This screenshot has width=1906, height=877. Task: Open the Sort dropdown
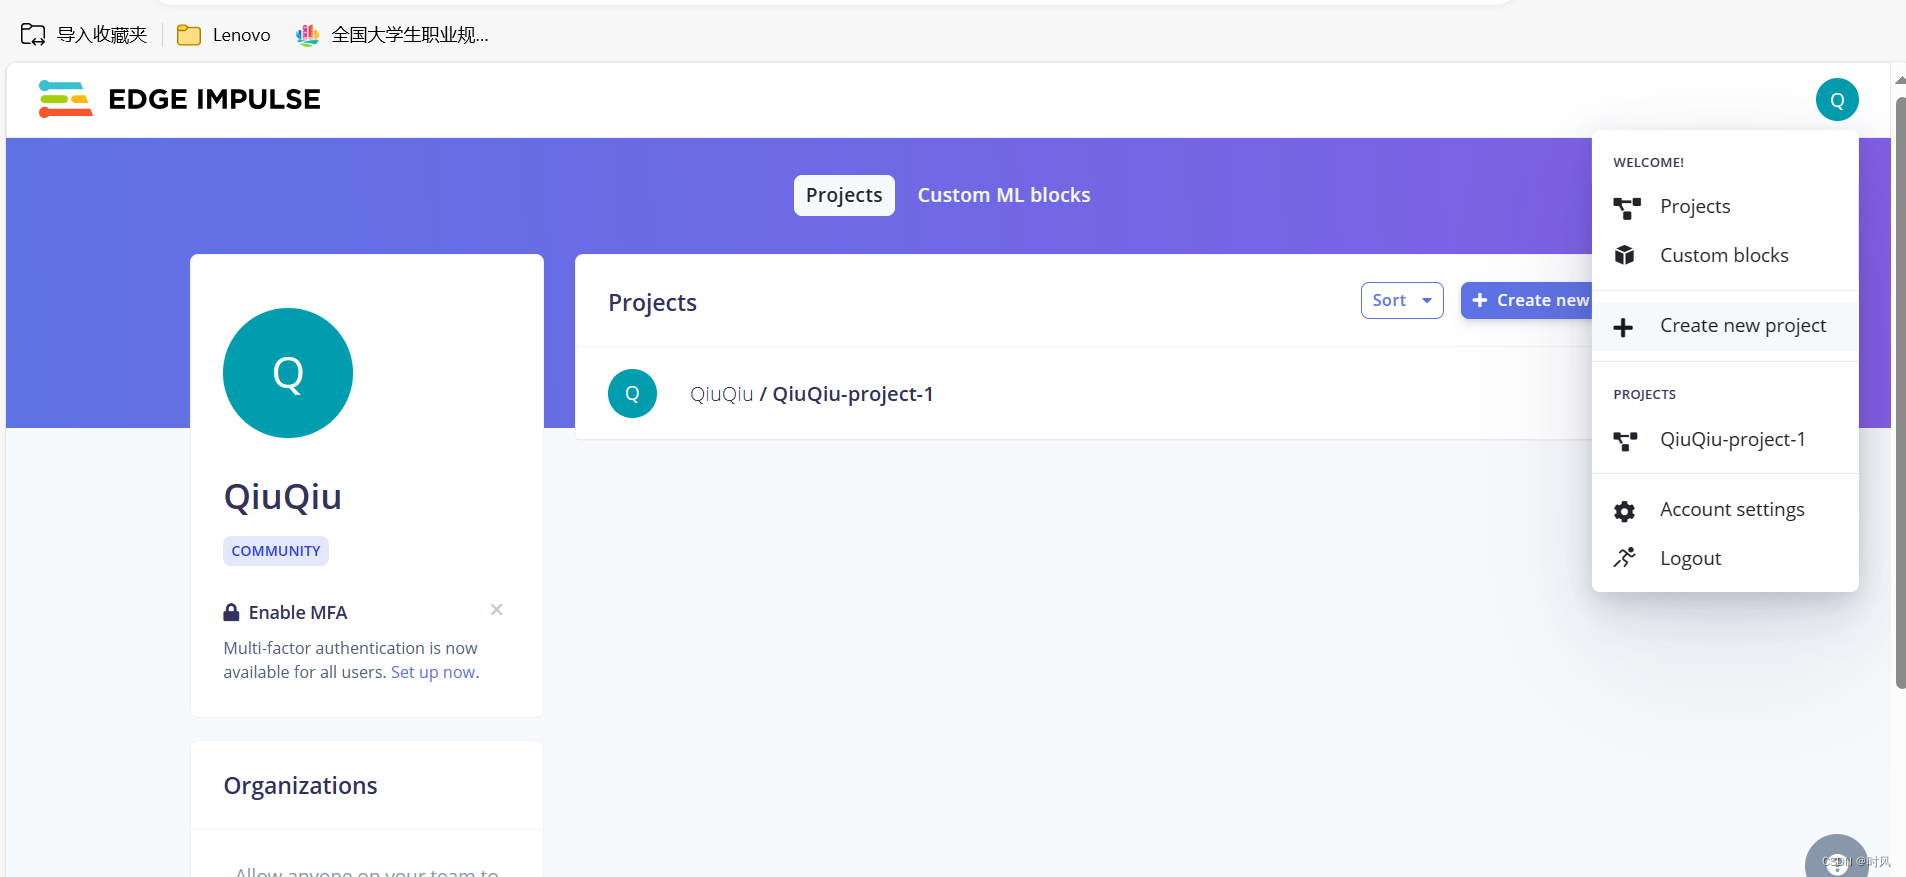point(1402,300)
